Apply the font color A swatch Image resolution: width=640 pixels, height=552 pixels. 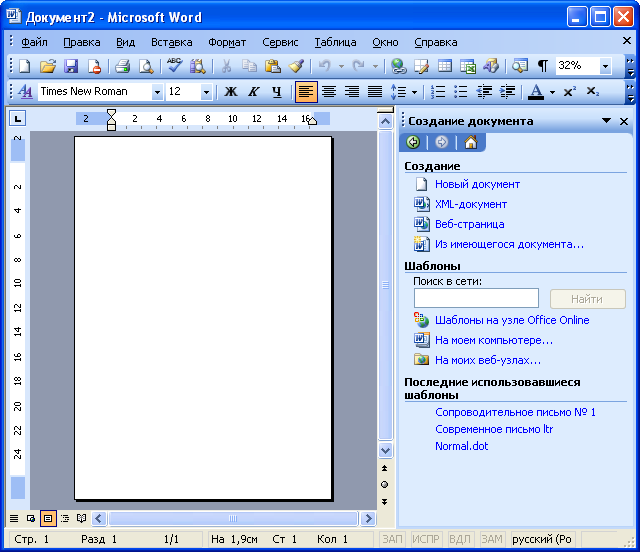click(536, 91)
